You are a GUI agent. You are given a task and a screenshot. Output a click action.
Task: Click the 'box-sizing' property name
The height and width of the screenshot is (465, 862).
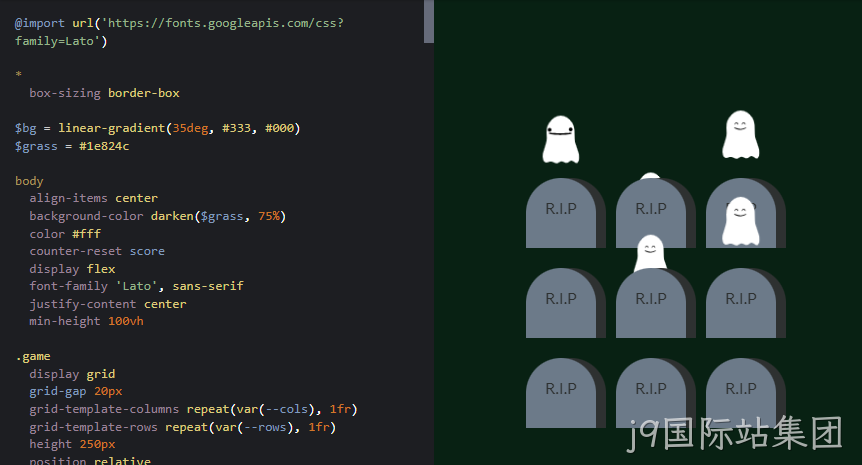[x=65, y=93]
